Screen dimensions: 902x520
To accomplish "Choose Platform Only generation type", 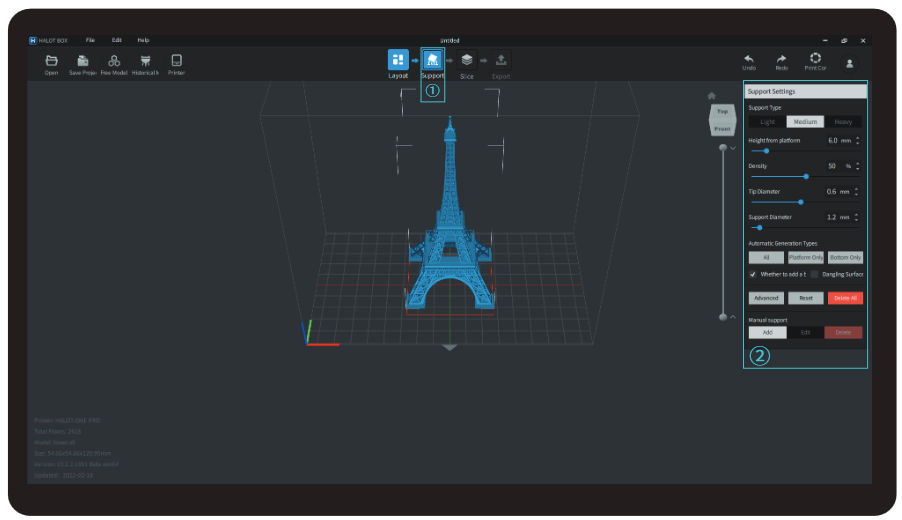I will 806,258.
